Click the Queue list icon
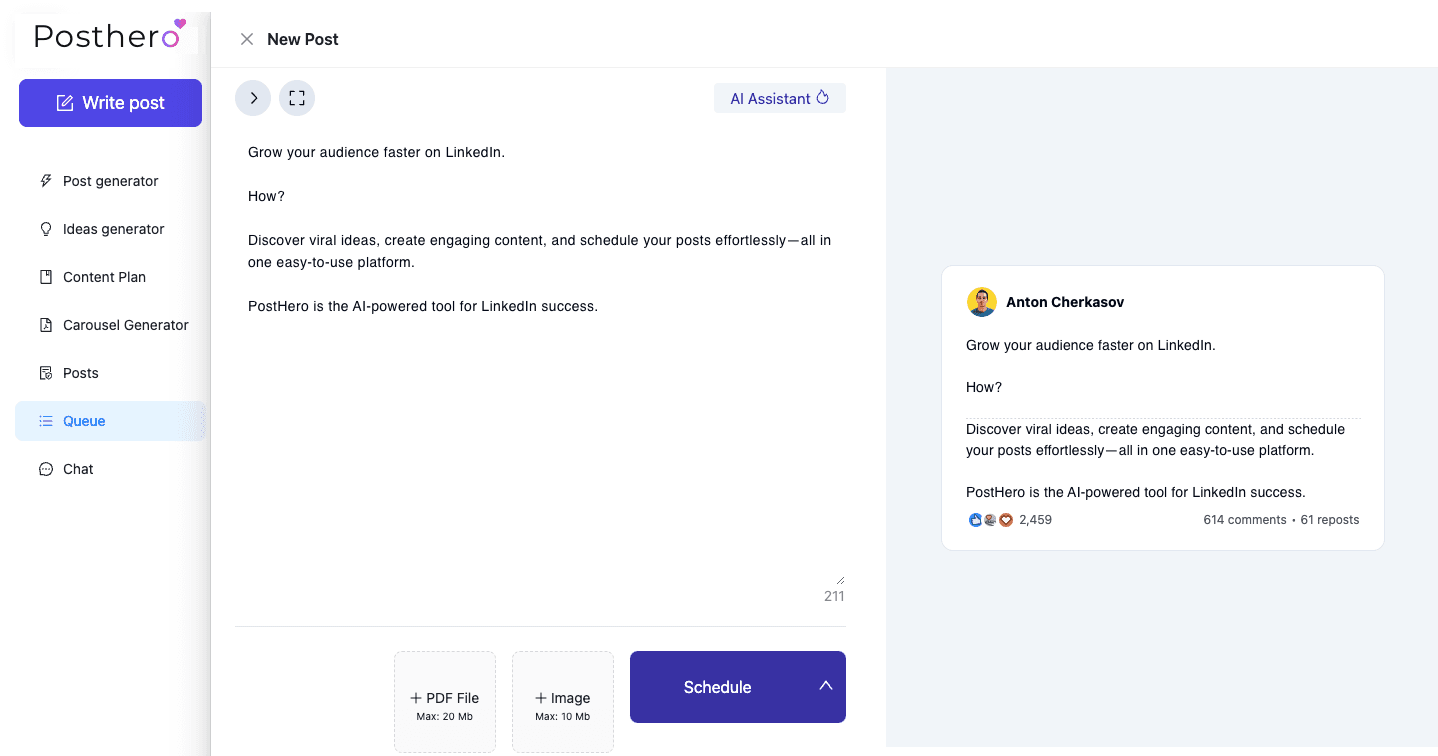This screenshot has width=1438, height=756. point(45,421)
